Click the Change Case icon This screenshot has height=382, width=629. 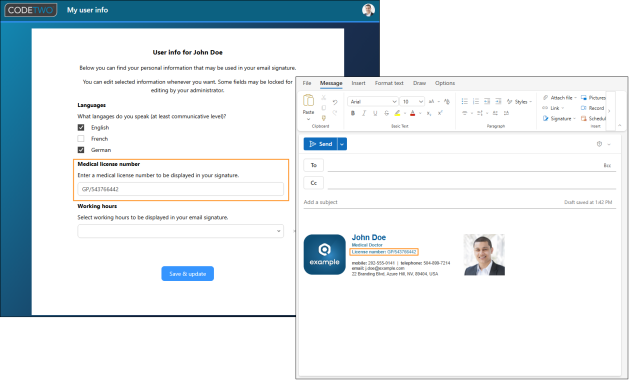pyautogui.click(x=432, y=102)
